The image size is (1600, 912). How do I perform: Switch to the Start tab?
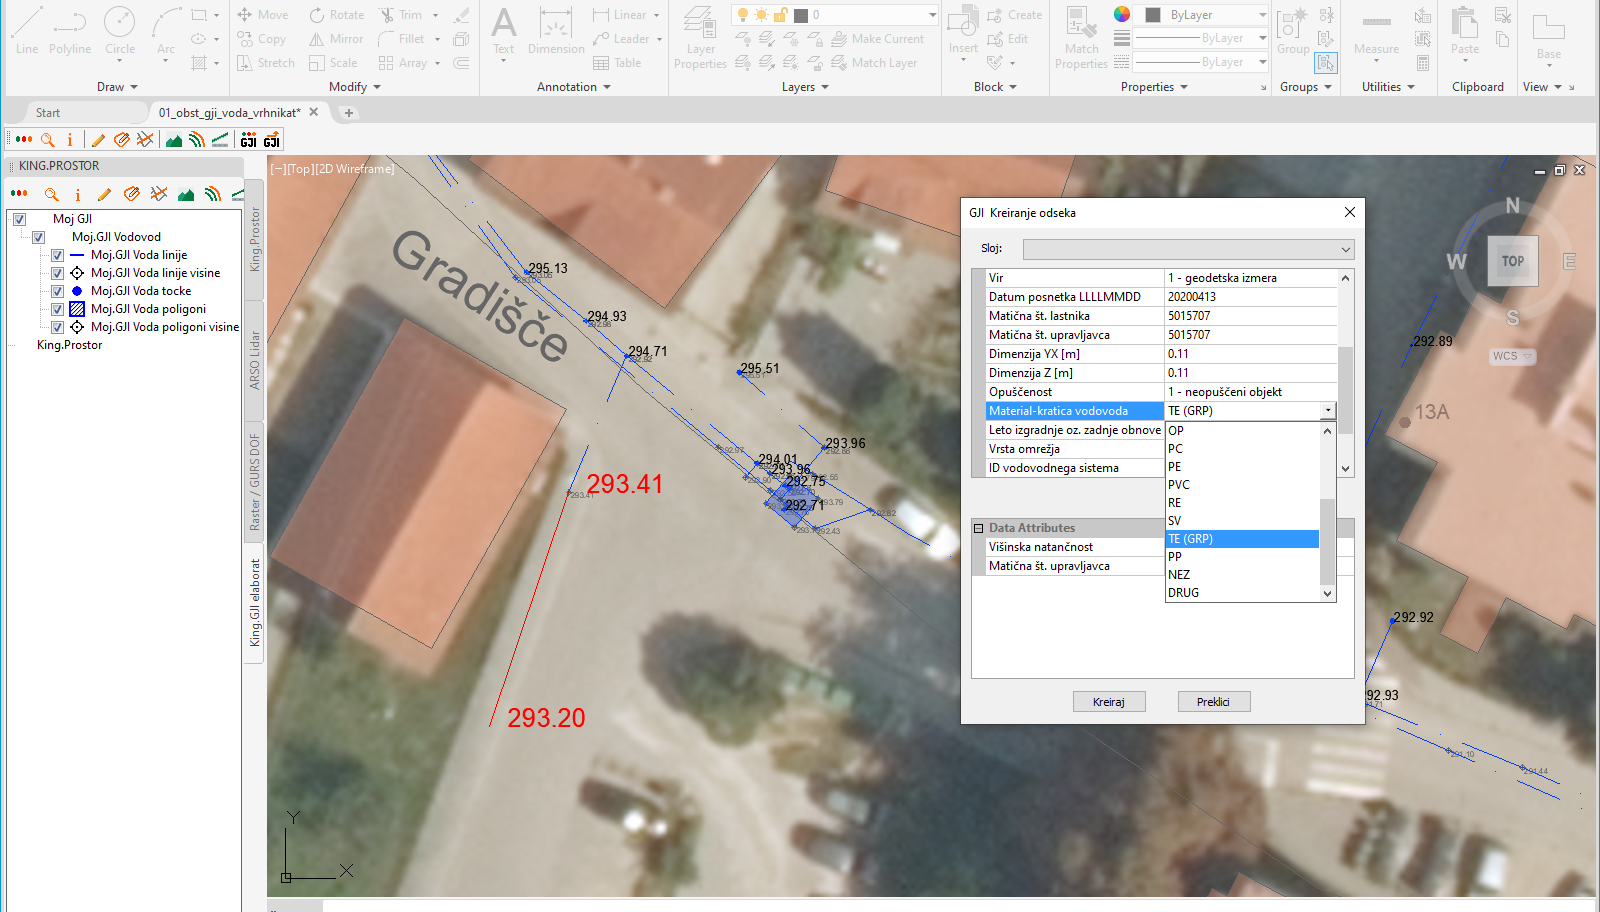(48, 113)
